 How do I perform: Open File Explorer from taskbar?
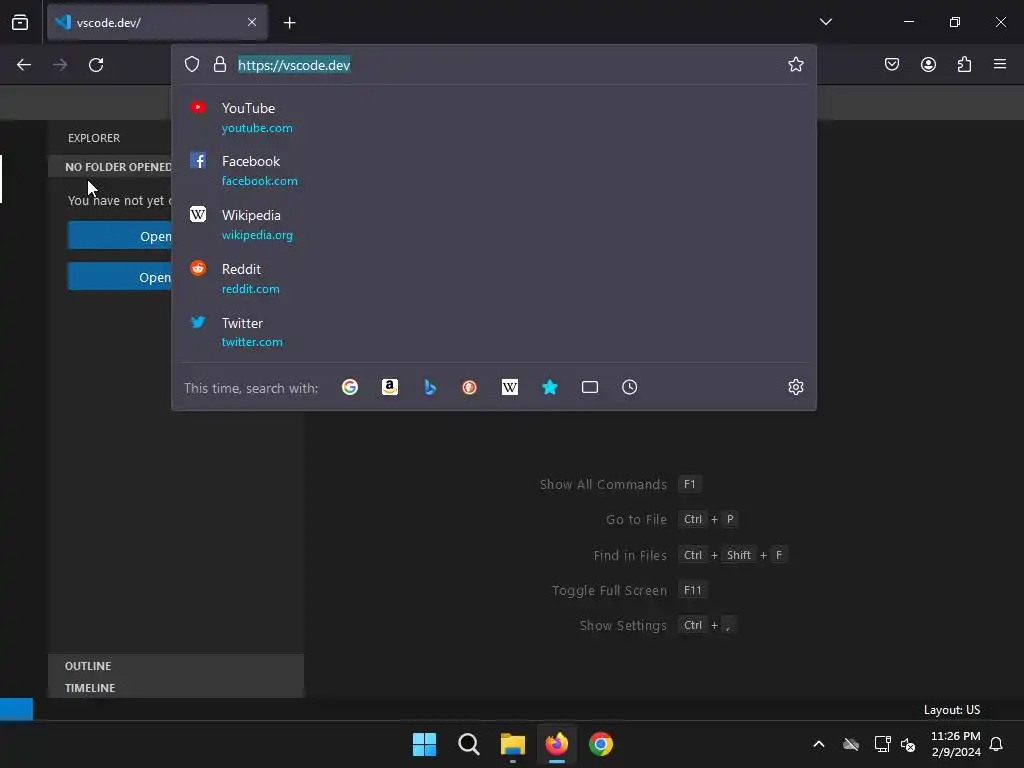(513, 744)
